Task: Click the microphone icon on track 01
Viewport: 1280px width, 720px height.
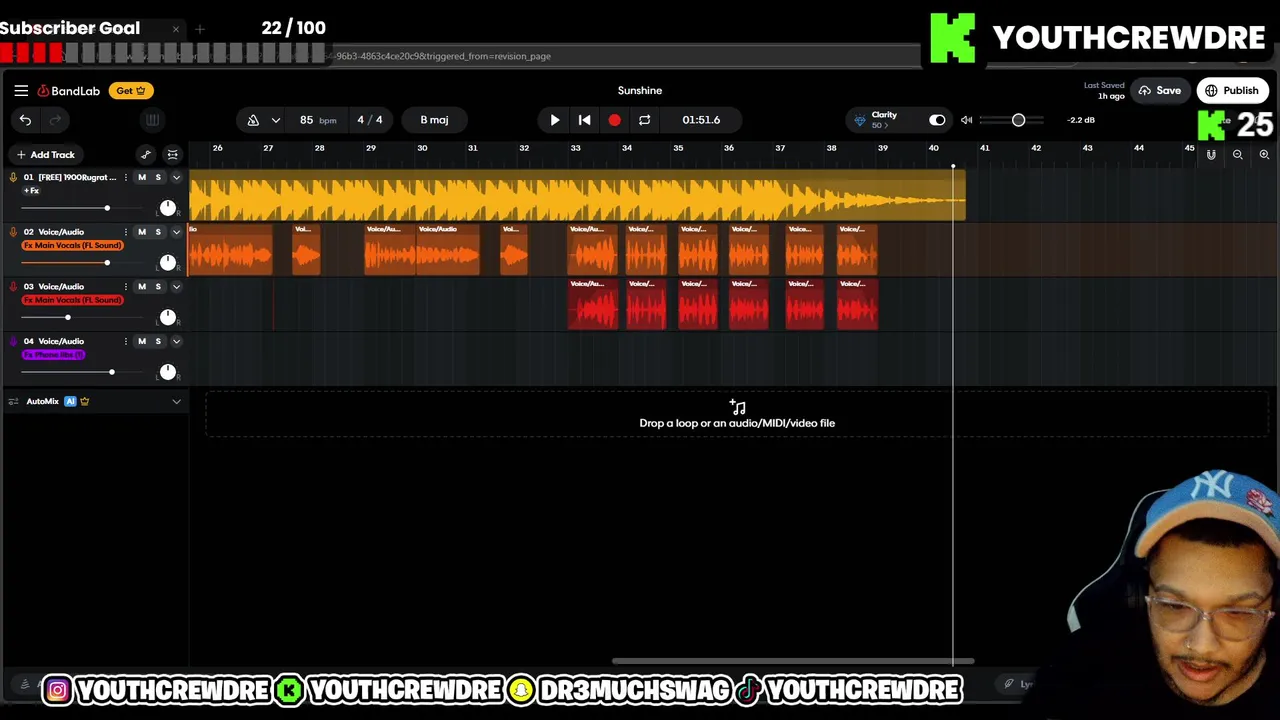Action: click(13, 178)
